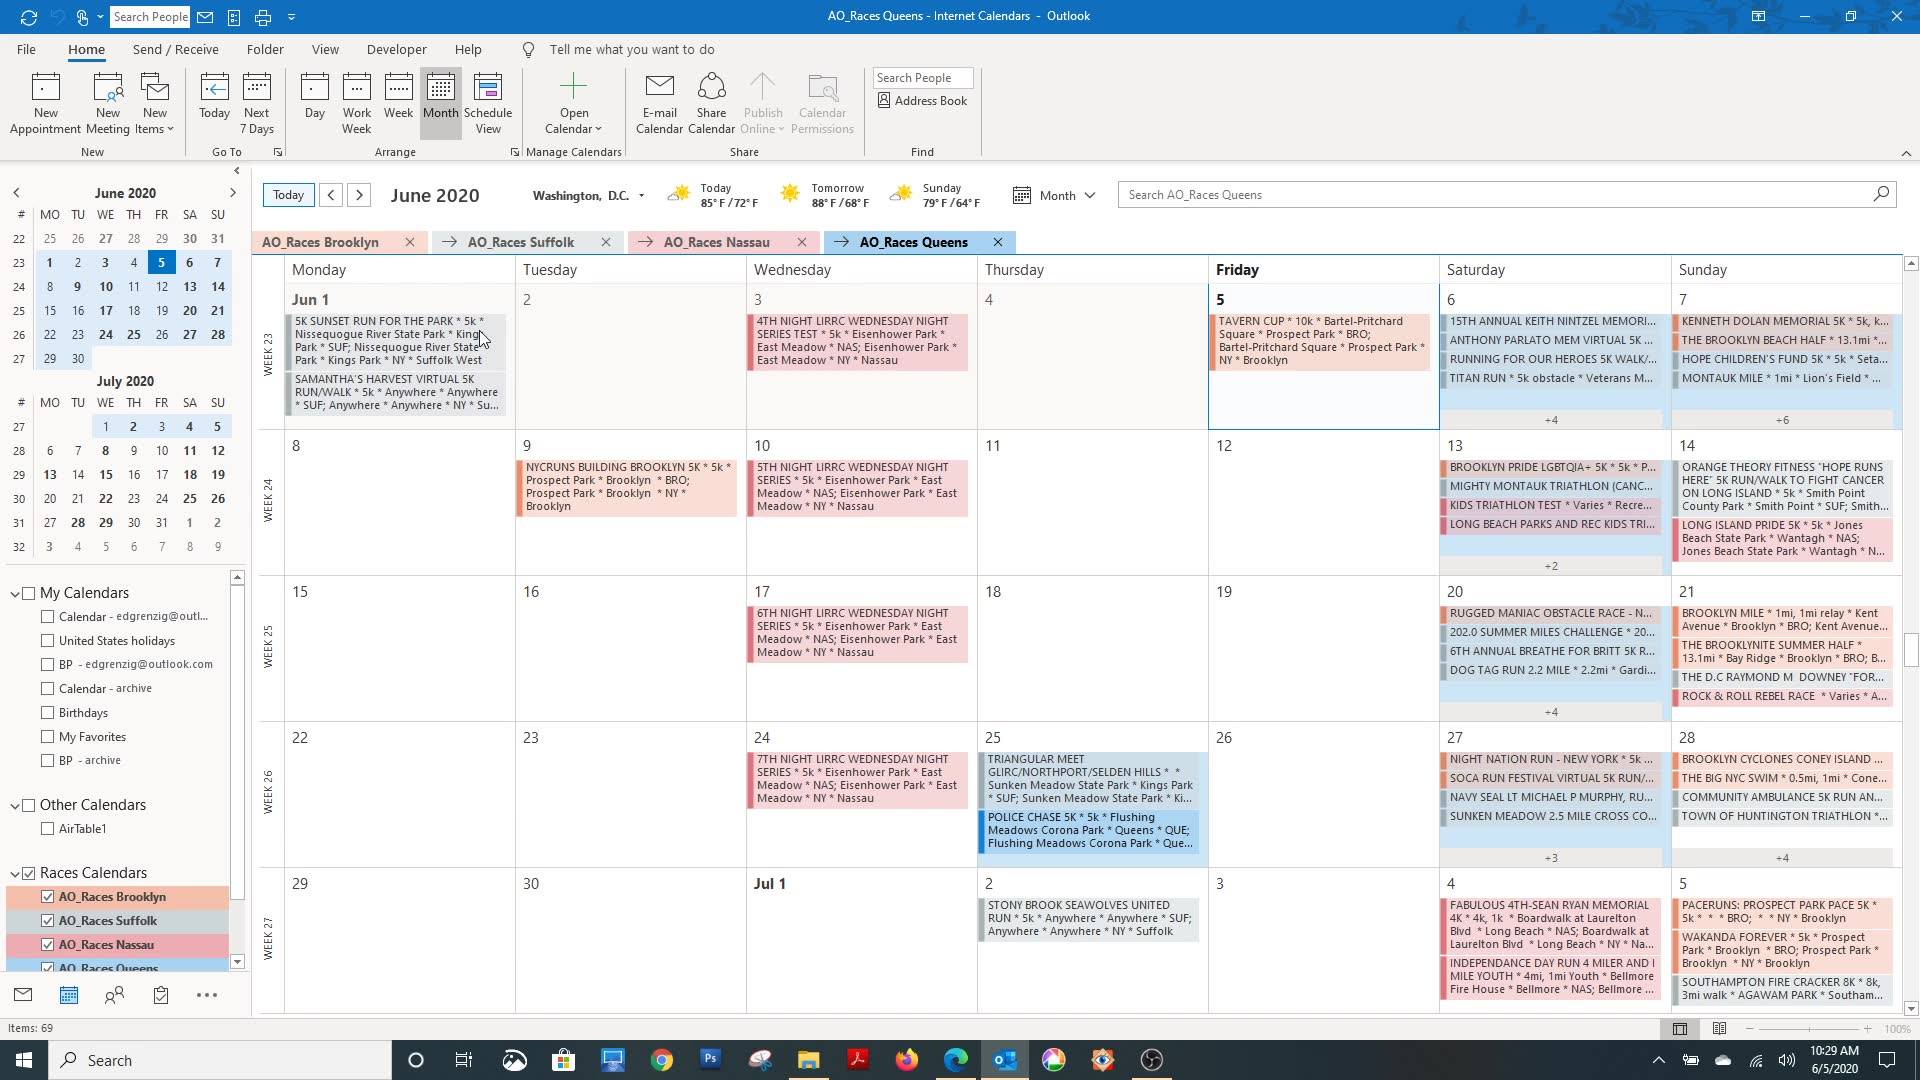Open the New Items menu
1920x1080 pixels.
(154, 103)
